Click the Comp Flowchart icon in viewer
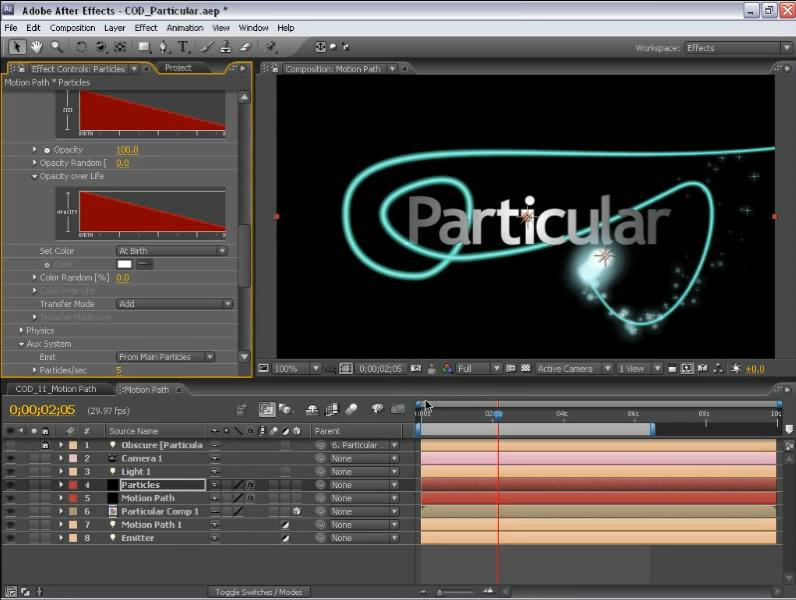The width and height of the screenshot is (796, 600). [718, 369]
